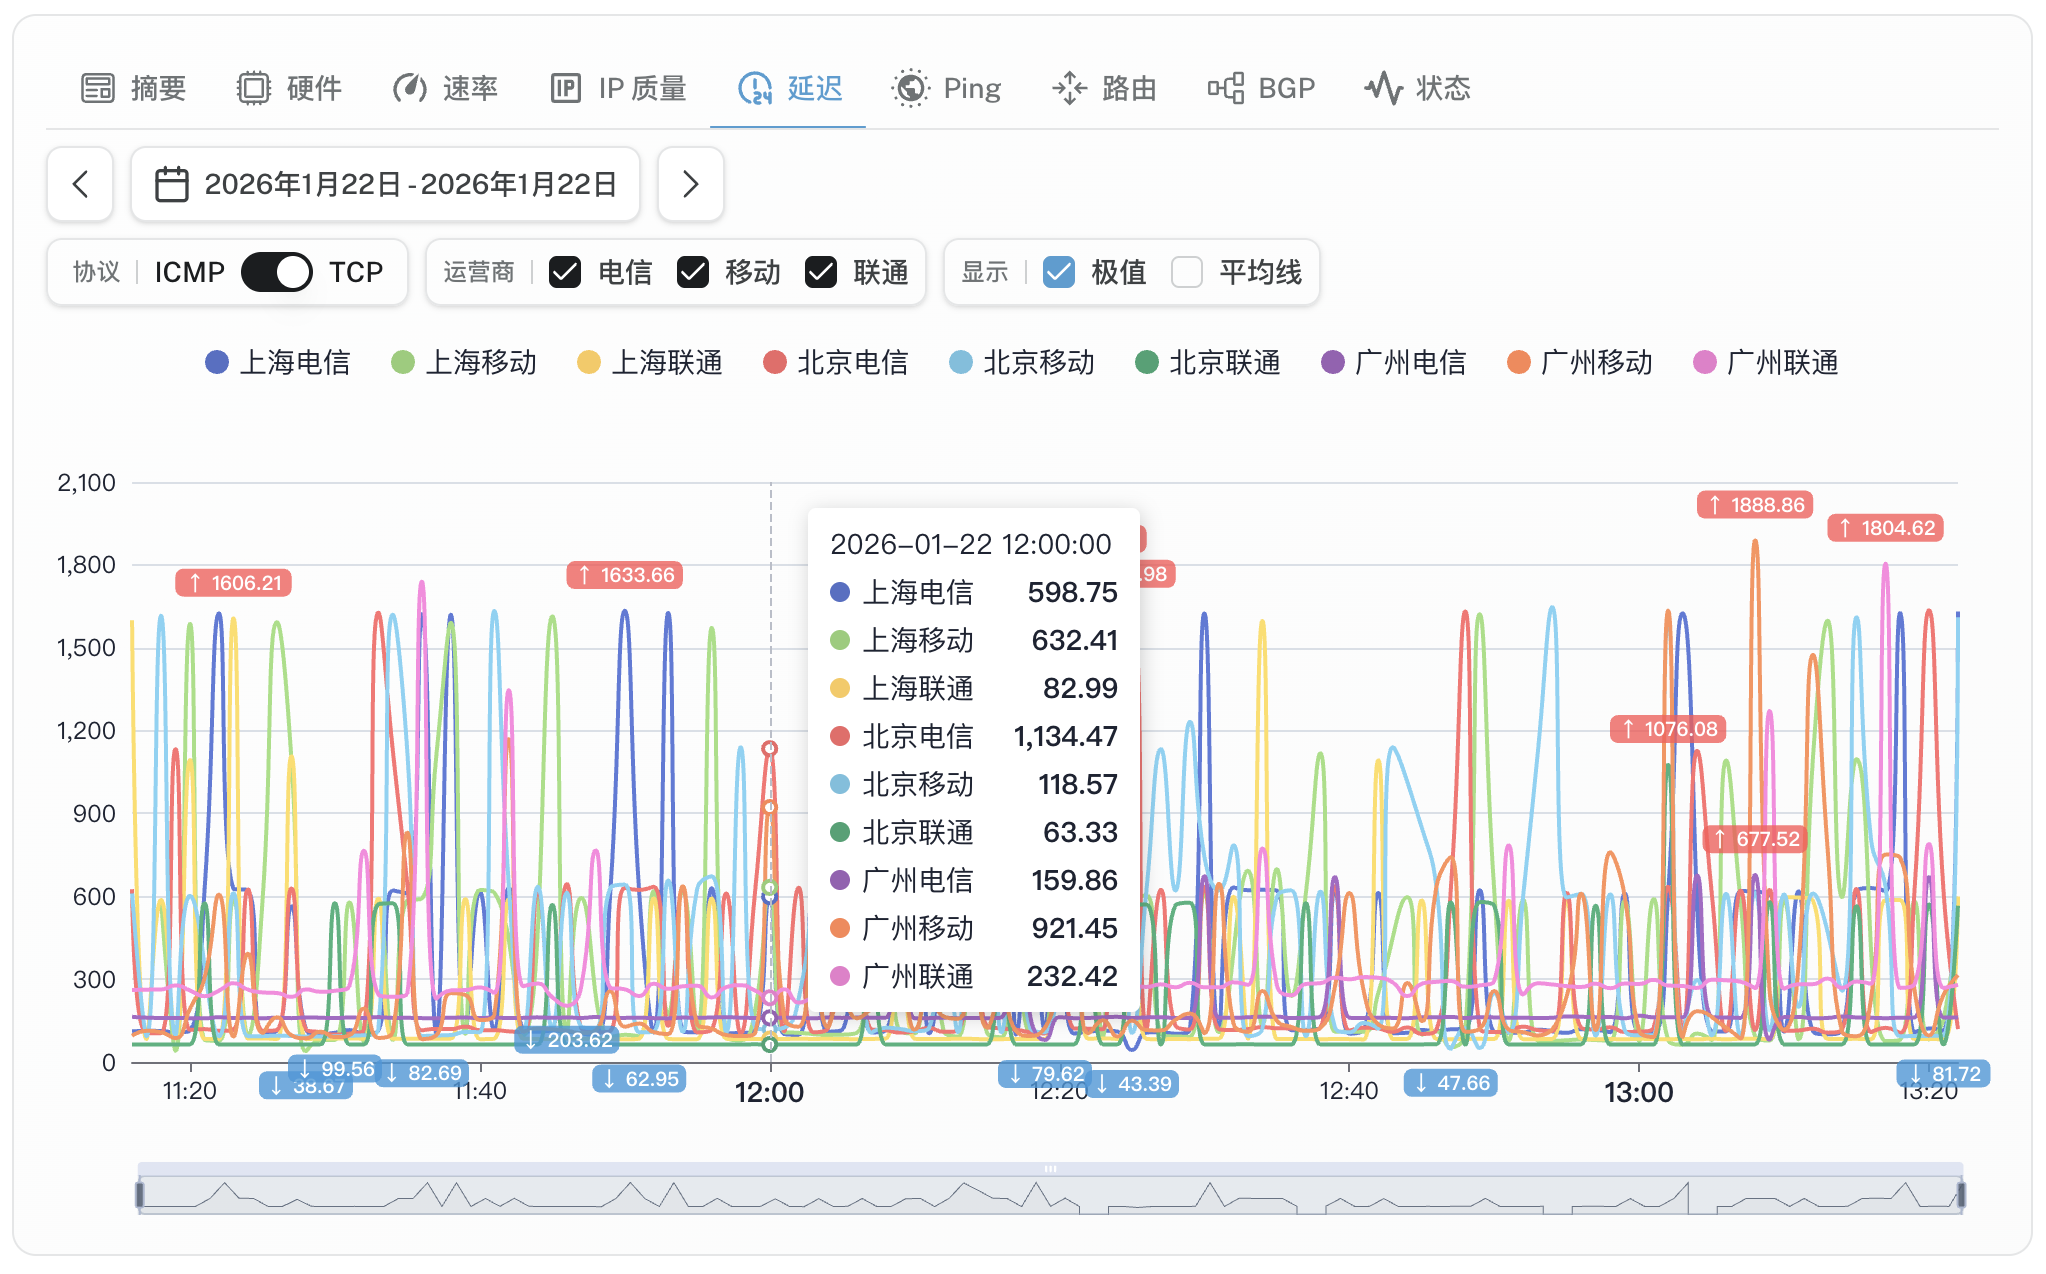Click the left chevron to view previous date
This screenshot has height=1274, width=2046.
point(80,184)
